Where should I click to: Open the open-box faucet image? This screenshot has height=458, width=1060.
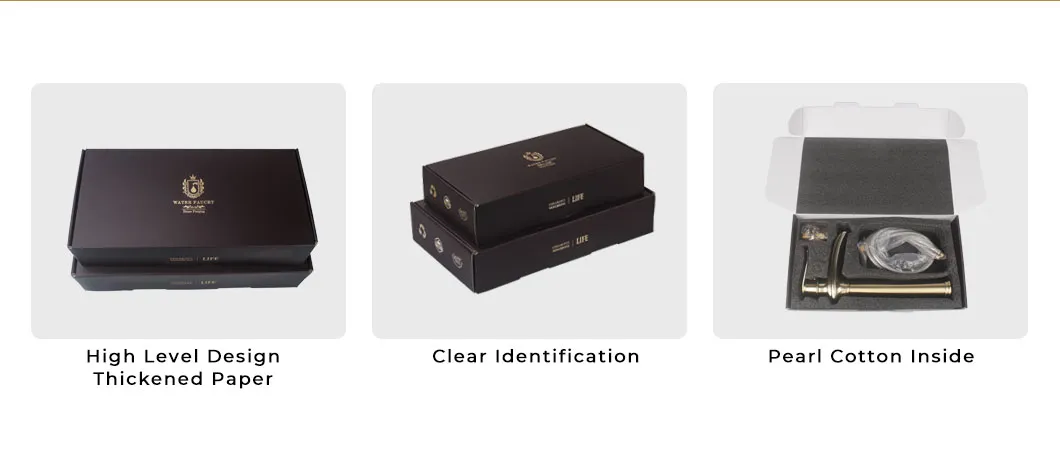870,210
